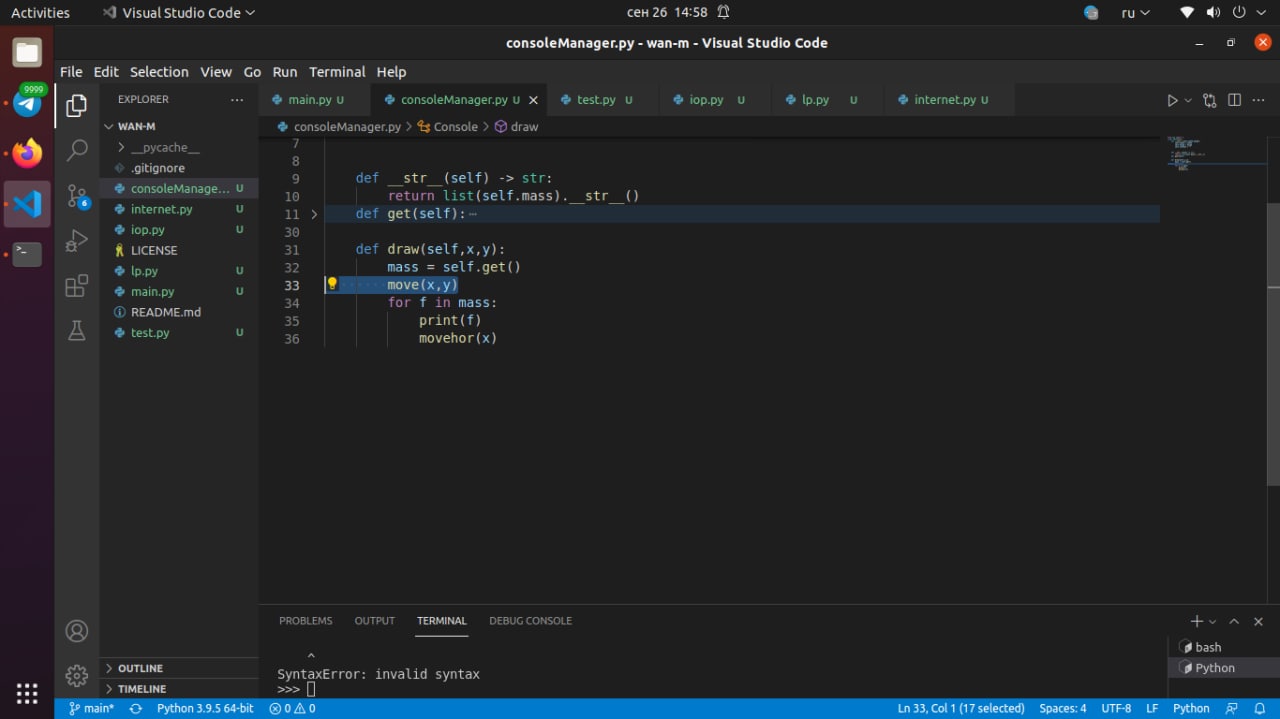Open the Source Control view
1280x719 pixels.
pos(77,196)
